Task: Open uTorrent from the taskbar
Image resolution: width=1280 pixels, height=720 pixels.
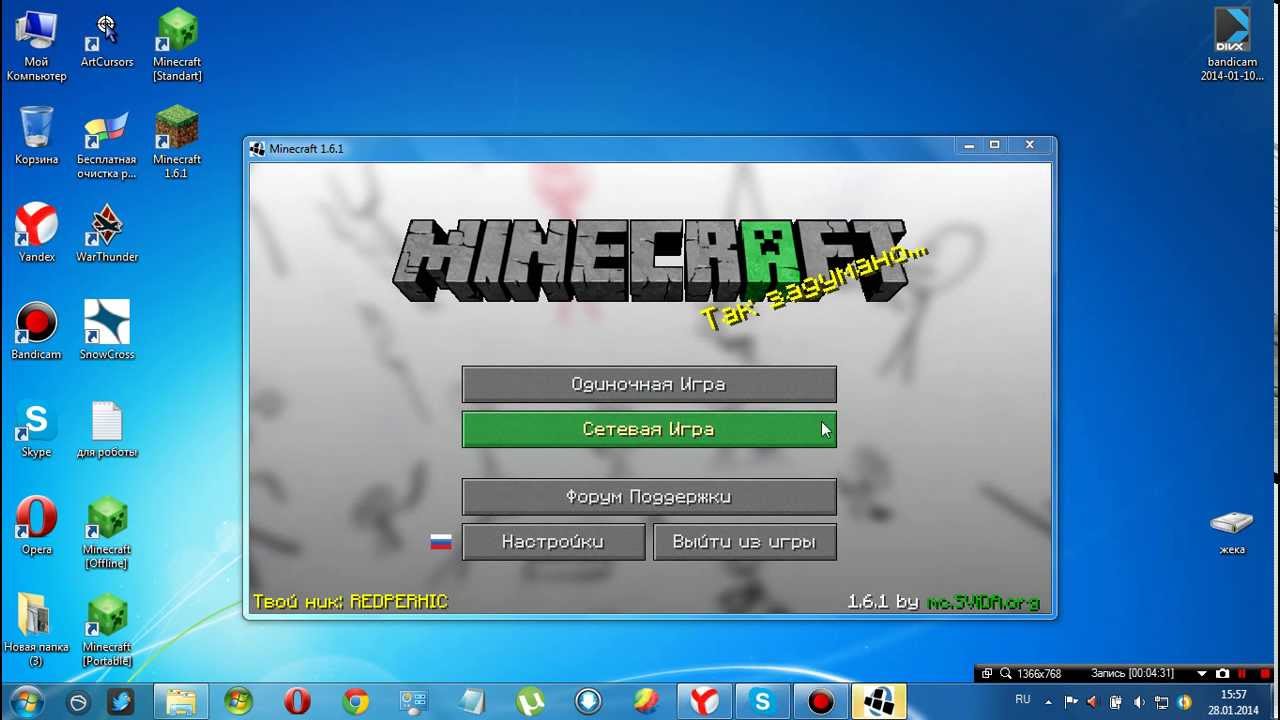Action: click(530, 702)
